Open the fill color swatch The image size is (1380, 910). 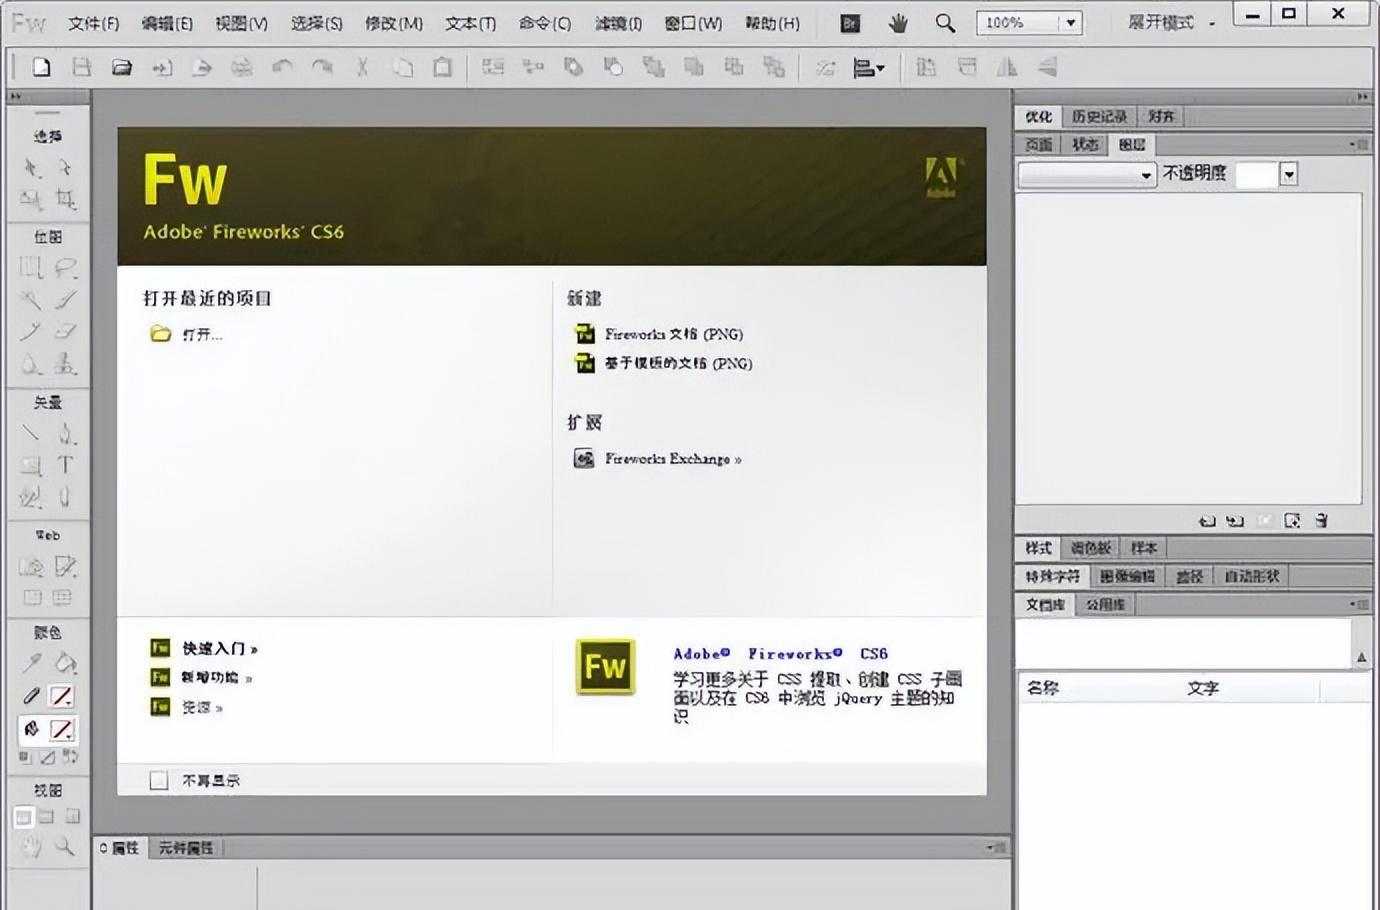click(x=62, y=730)
